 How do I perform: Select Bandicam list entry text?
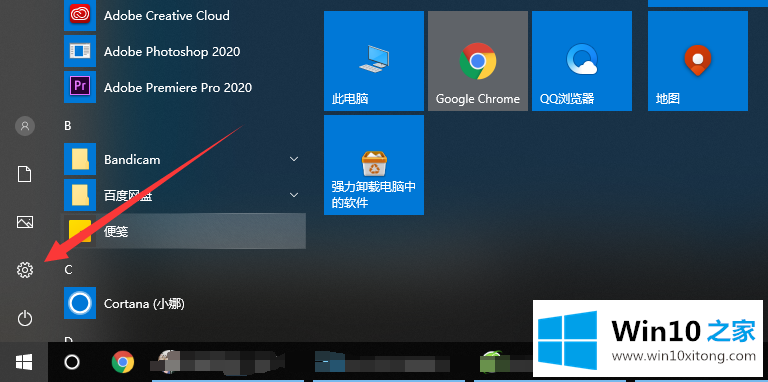(132, 160)
